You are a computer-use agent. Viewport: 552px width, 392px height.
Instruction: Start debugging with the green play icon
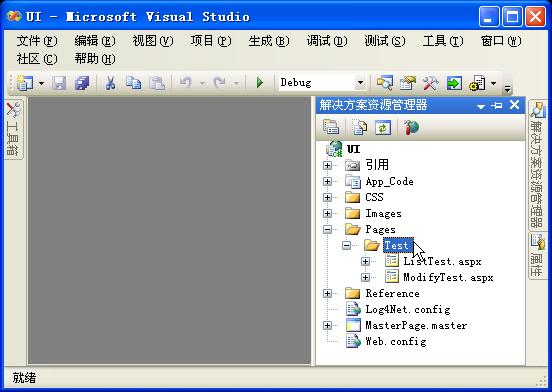[260, 83]
